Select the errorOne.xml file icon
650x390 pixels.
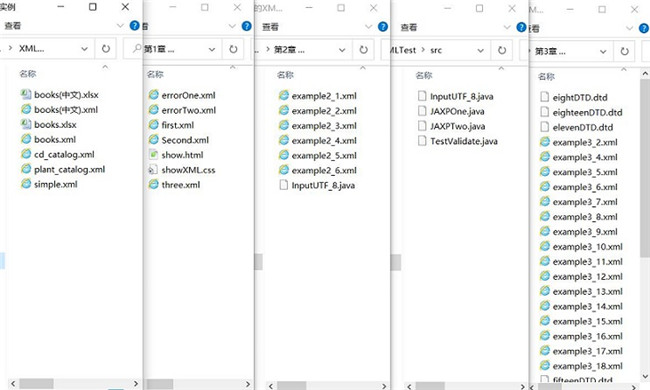[x=153, y=95]
